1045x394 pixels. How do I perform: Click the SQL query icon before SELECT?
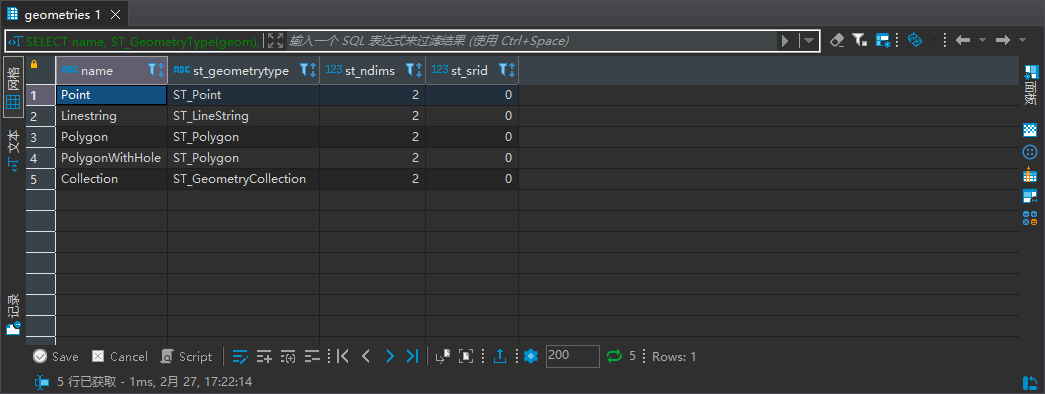point(15,41)
